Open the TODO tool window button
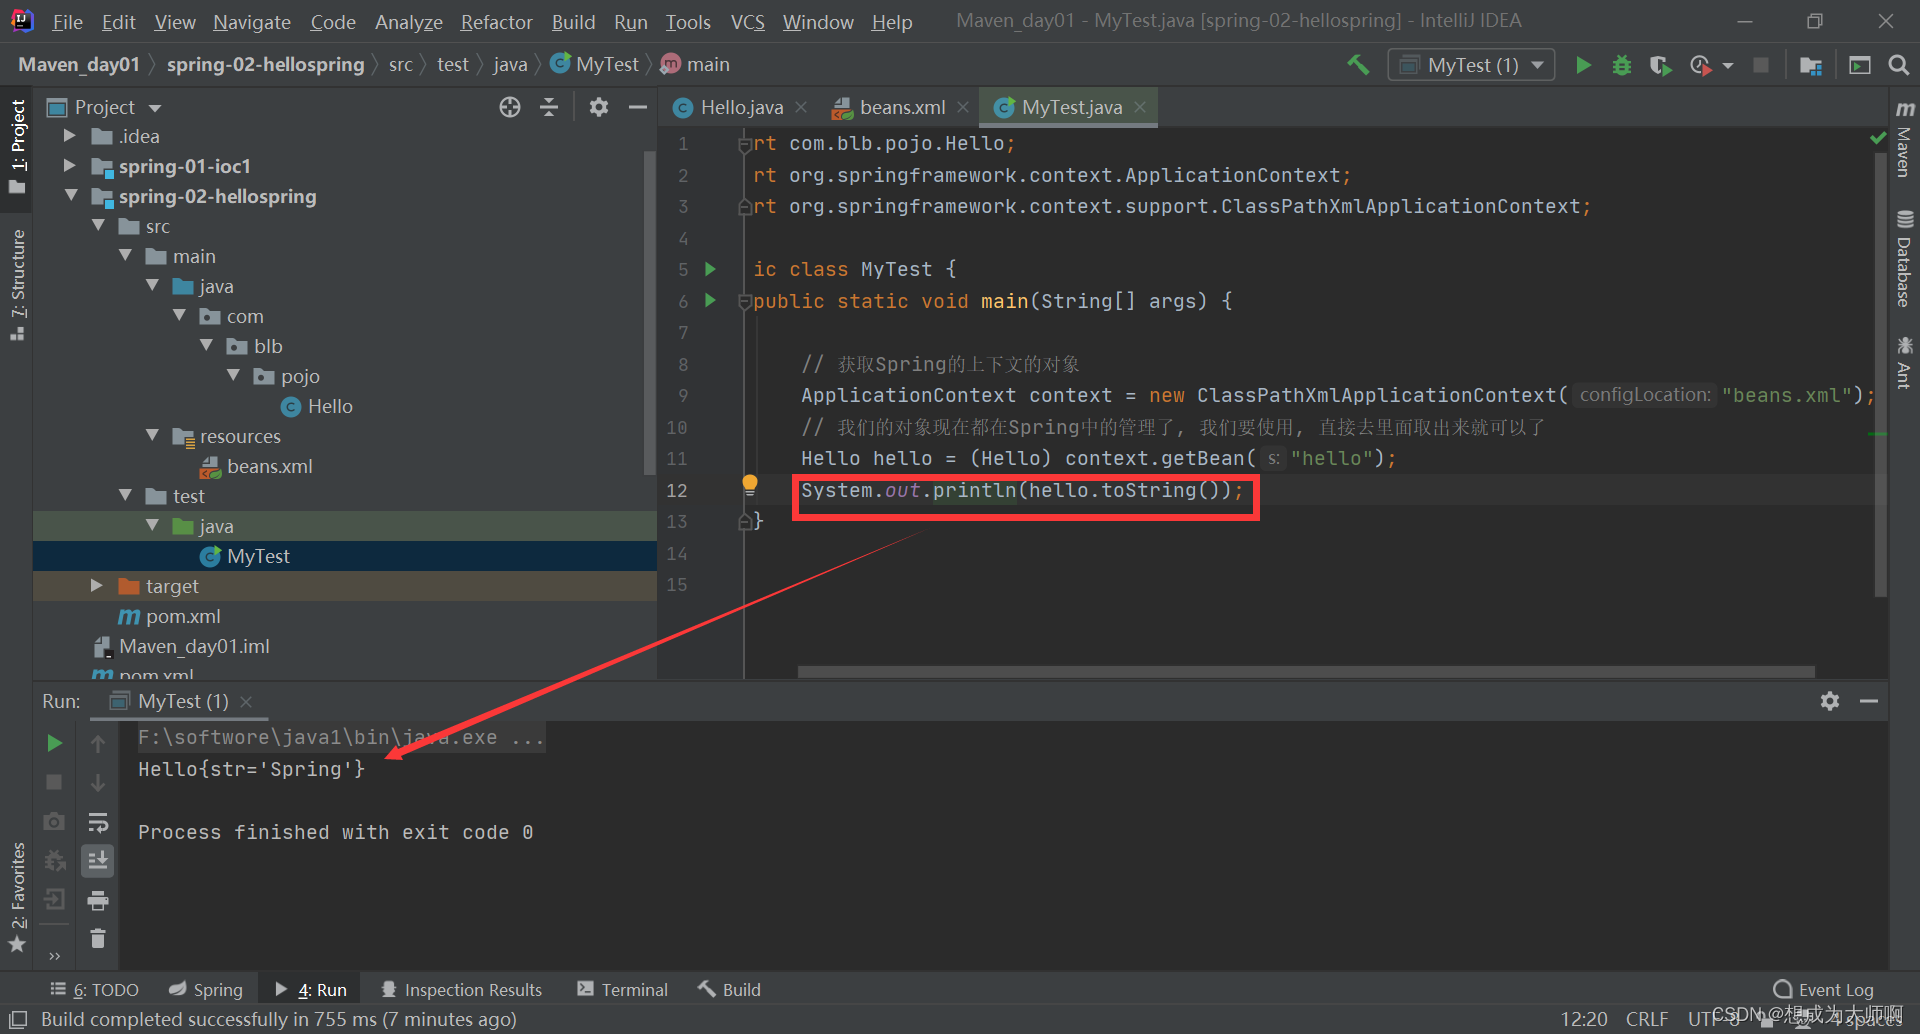The height and width of the screenshot is (1034, 1920). 95,990
